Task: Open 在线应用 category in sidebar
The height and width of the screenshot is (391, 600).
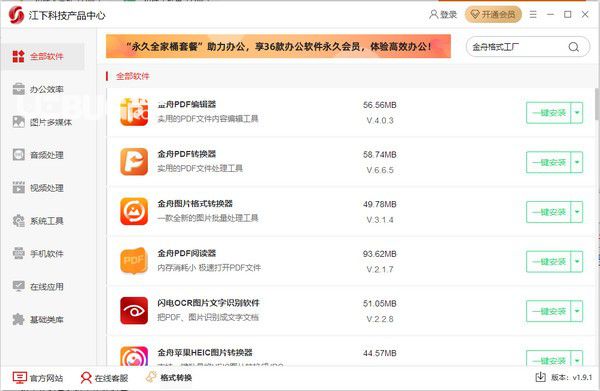Action: click(42, 286)
